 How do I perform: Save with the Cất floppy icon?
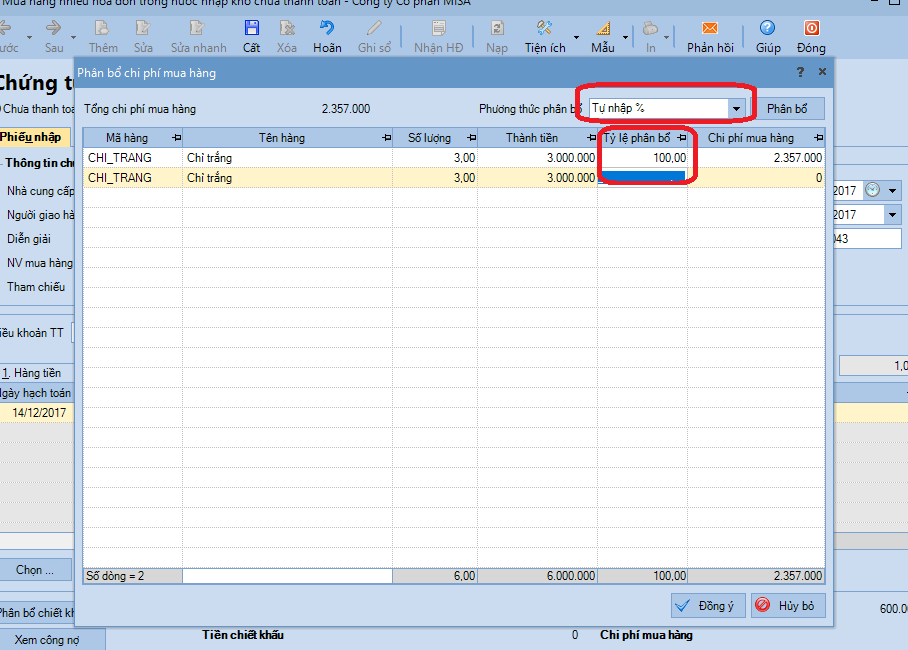click(251, 28)
